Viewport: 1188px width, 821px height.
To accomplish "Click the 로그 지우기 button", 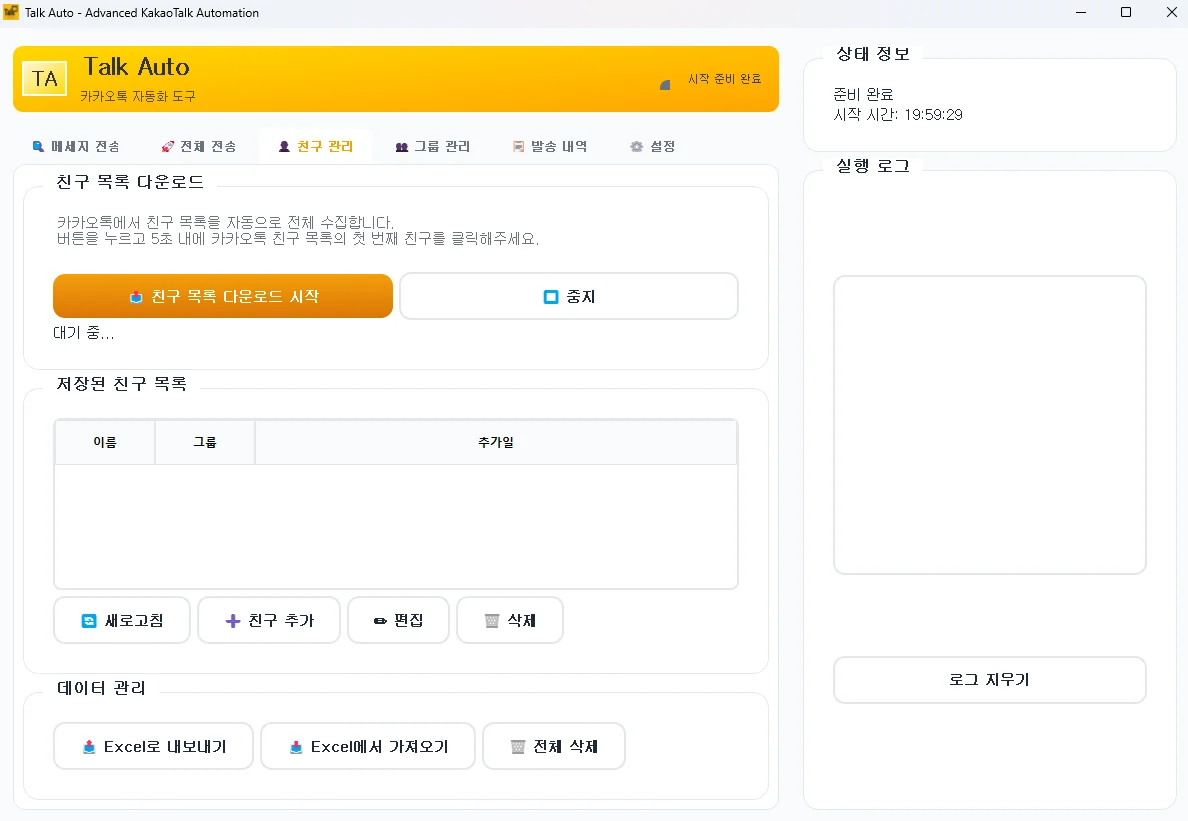I will [989, 680].
